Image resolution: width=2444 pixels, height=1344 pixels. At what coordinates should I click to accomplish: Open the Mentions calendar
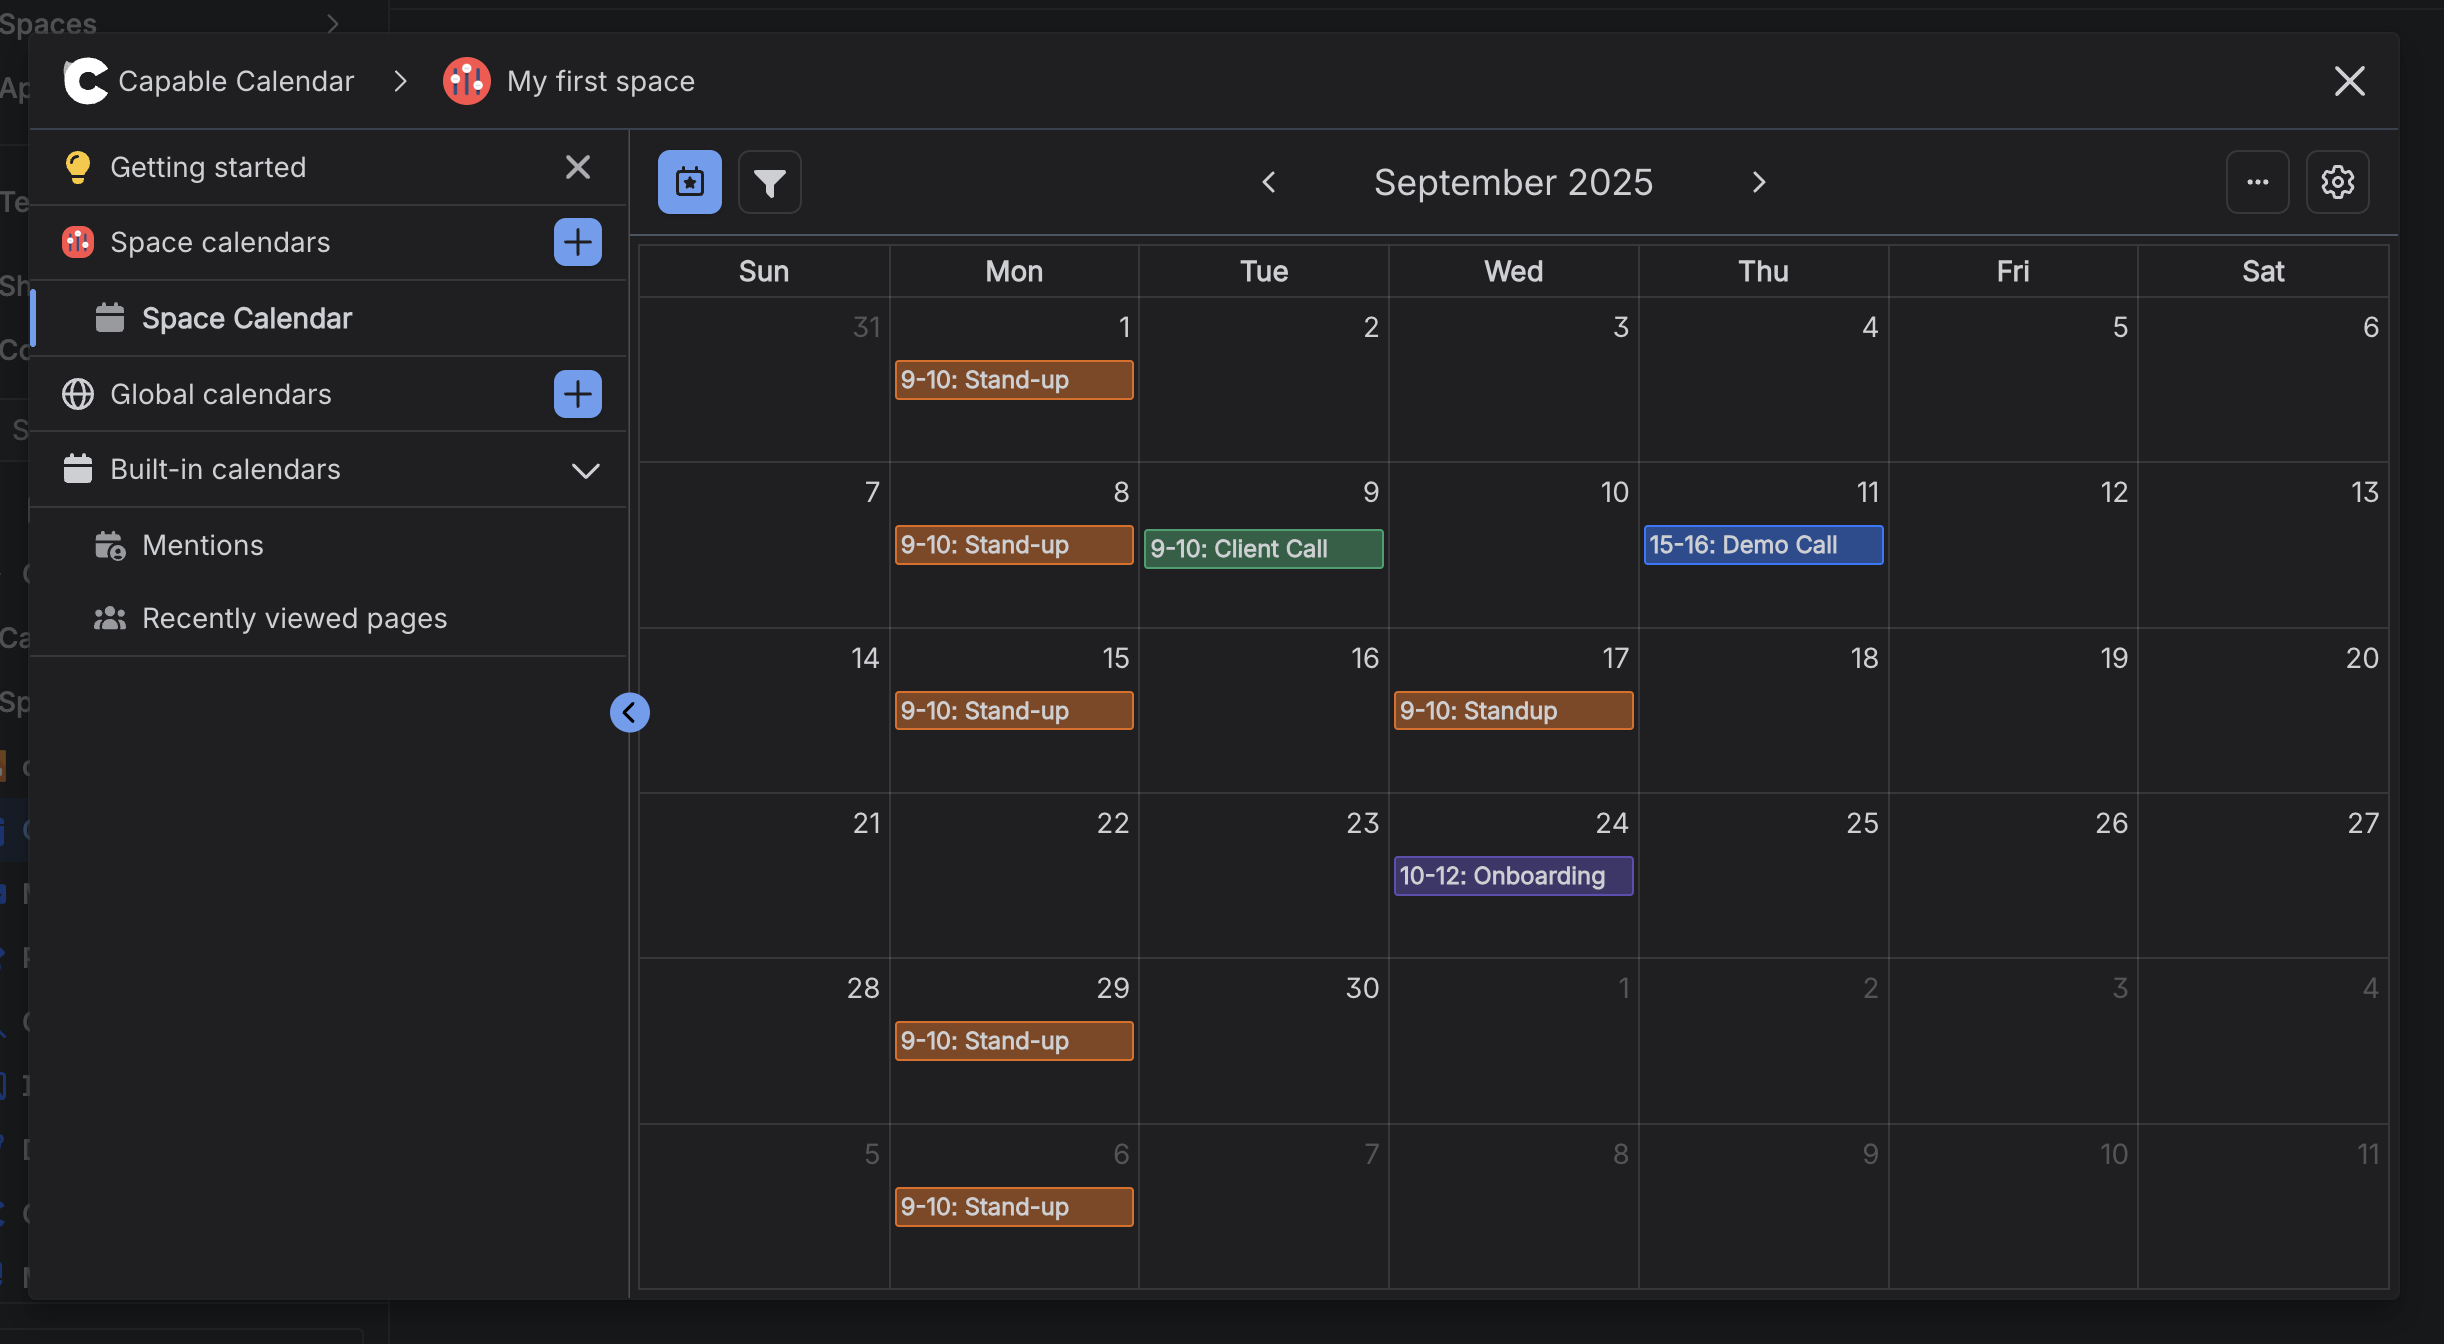coord(202,545)
